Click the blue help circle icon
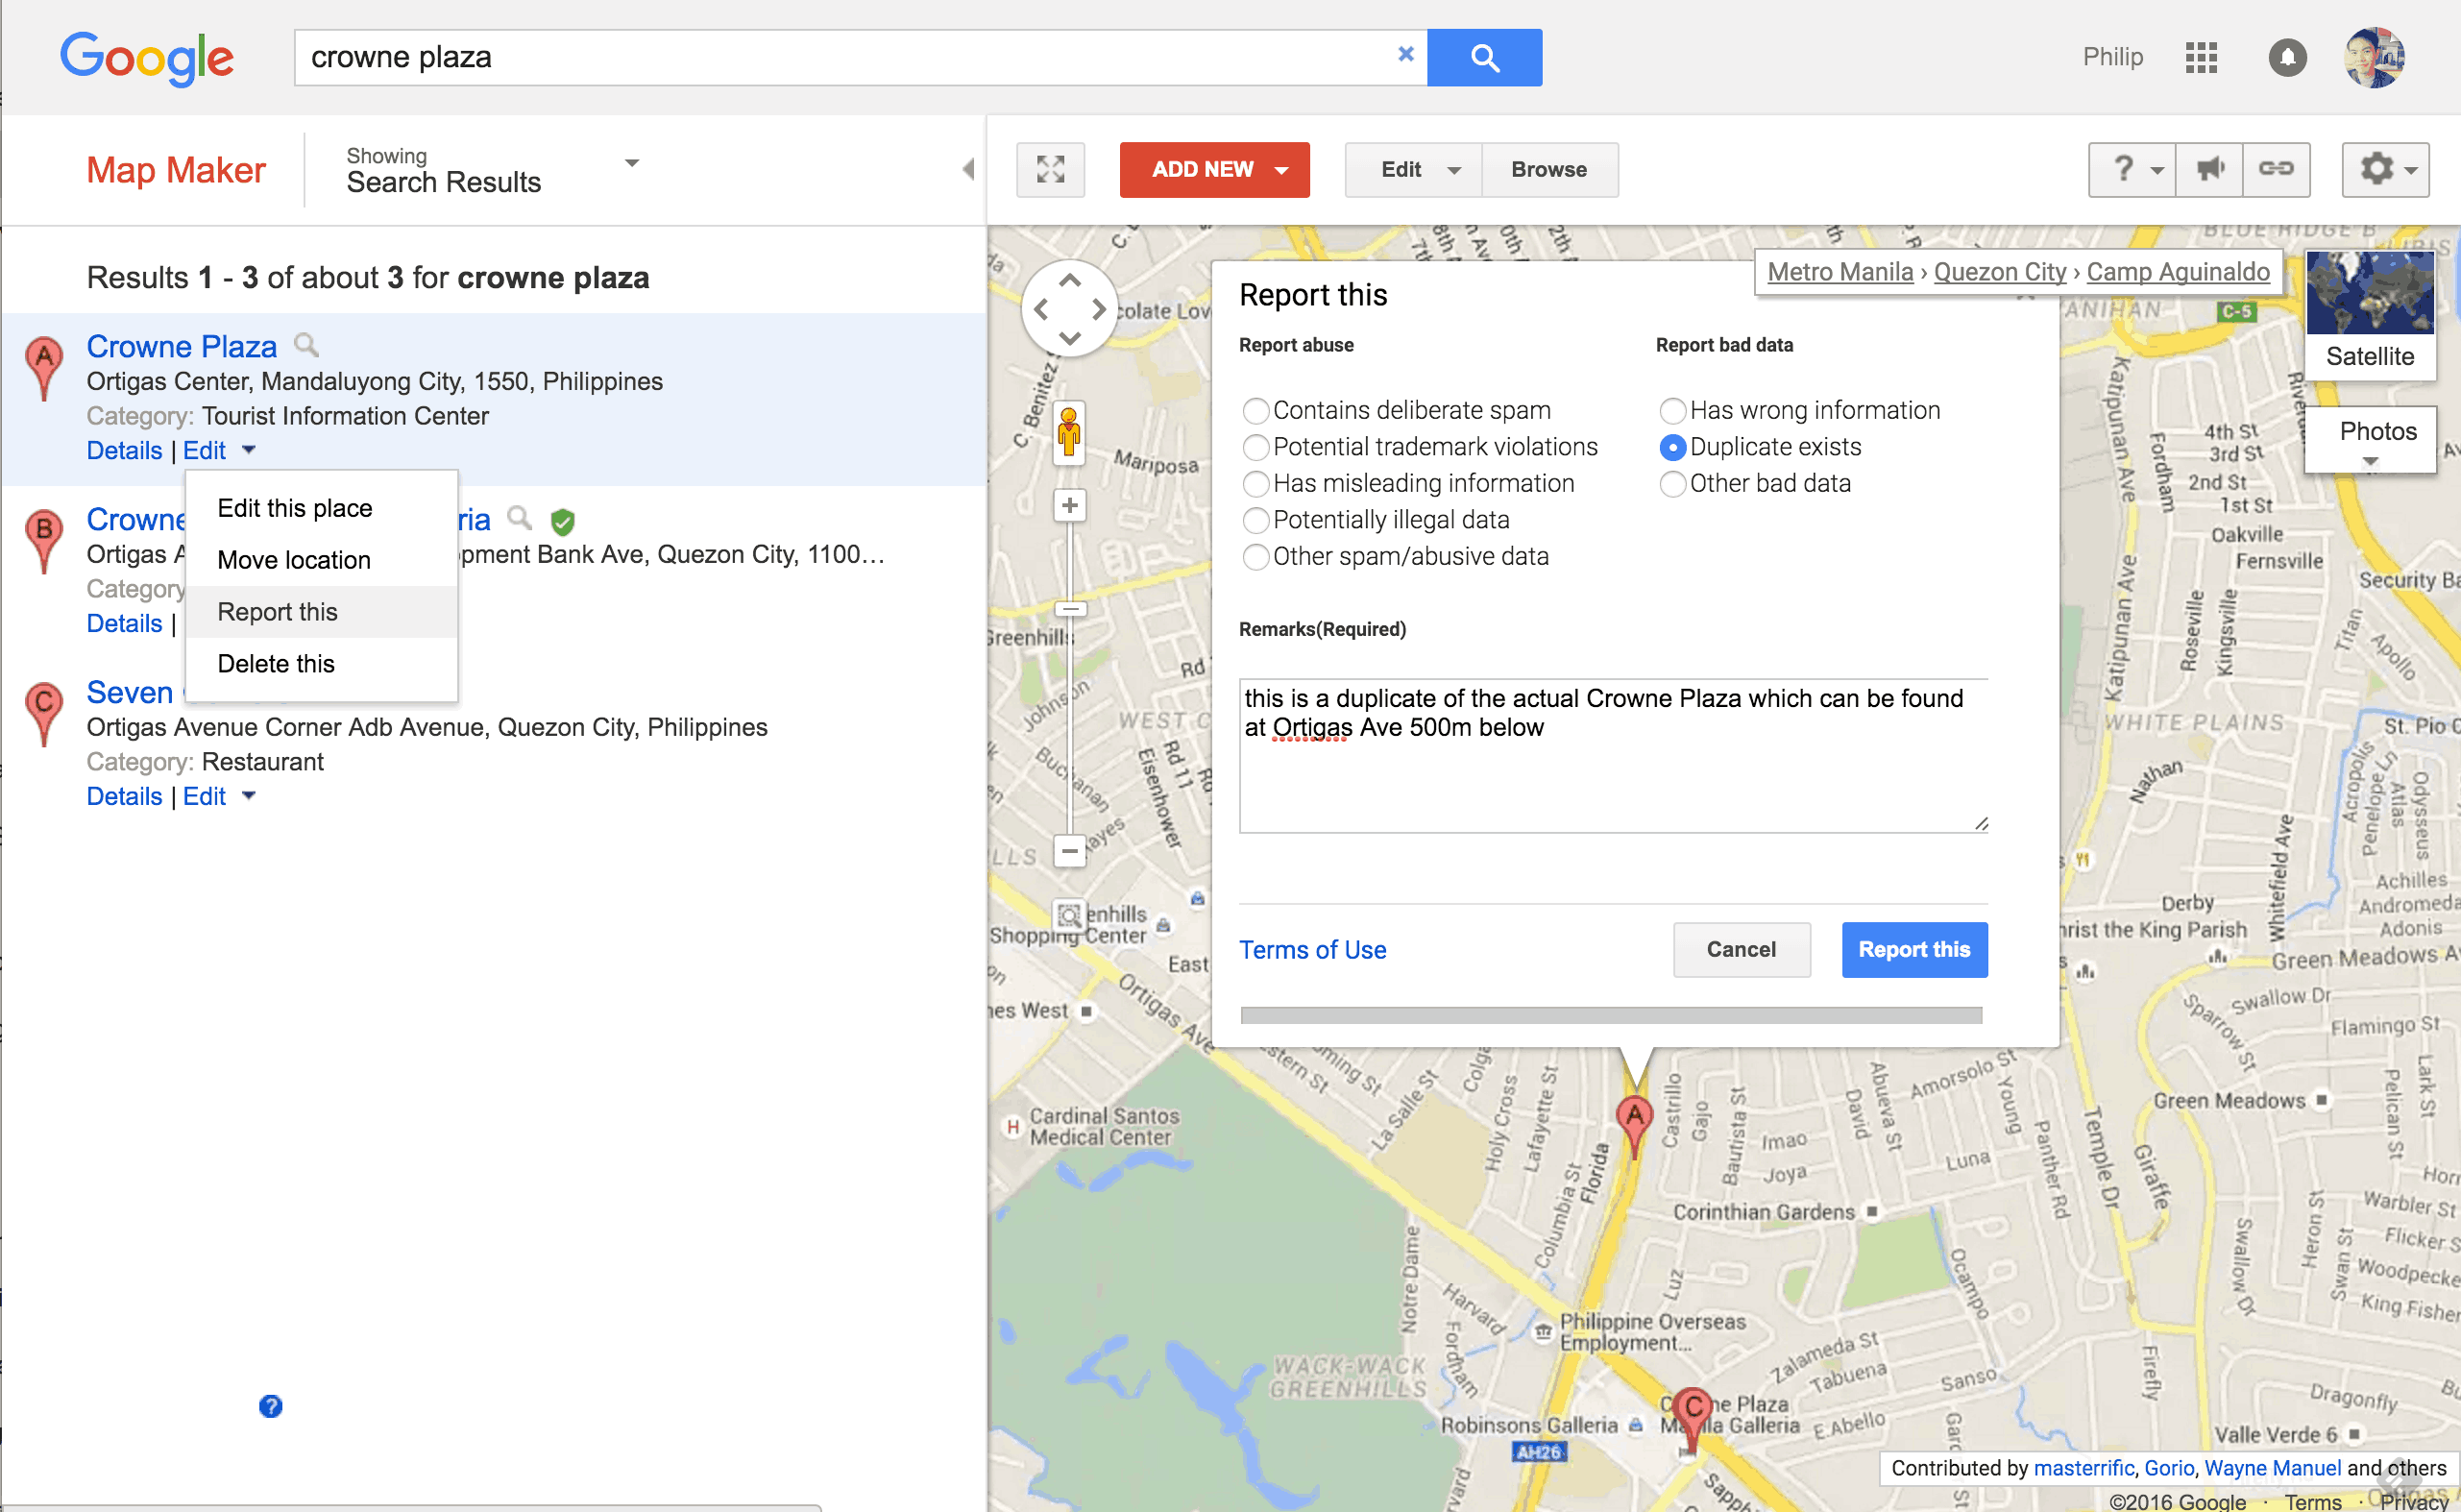Viewport: 2461px width, 1512px height. (x=270, y=1406)
